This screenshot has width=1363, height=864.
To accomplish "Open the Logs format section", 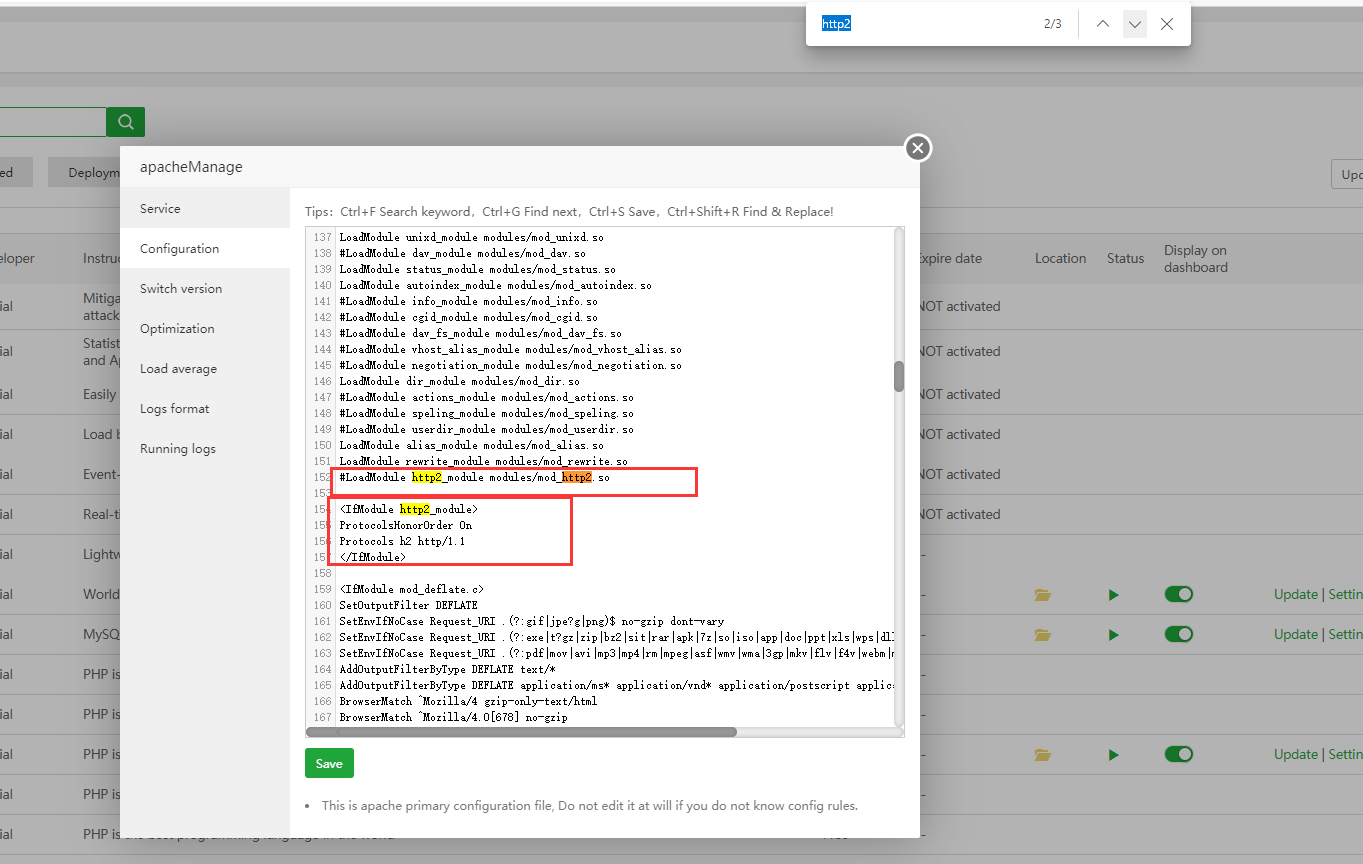I will [205, 408].
